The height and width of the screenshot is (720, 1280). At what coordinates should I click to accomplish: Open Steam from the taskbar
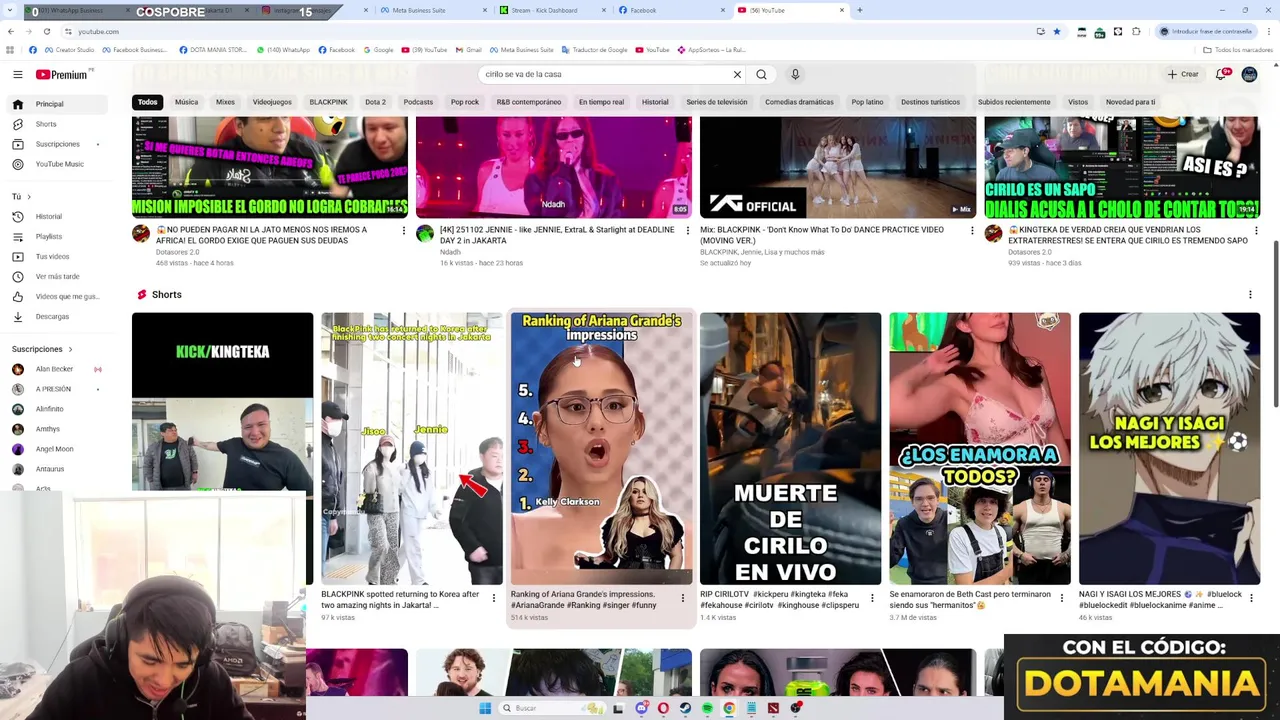click(685, 708)
